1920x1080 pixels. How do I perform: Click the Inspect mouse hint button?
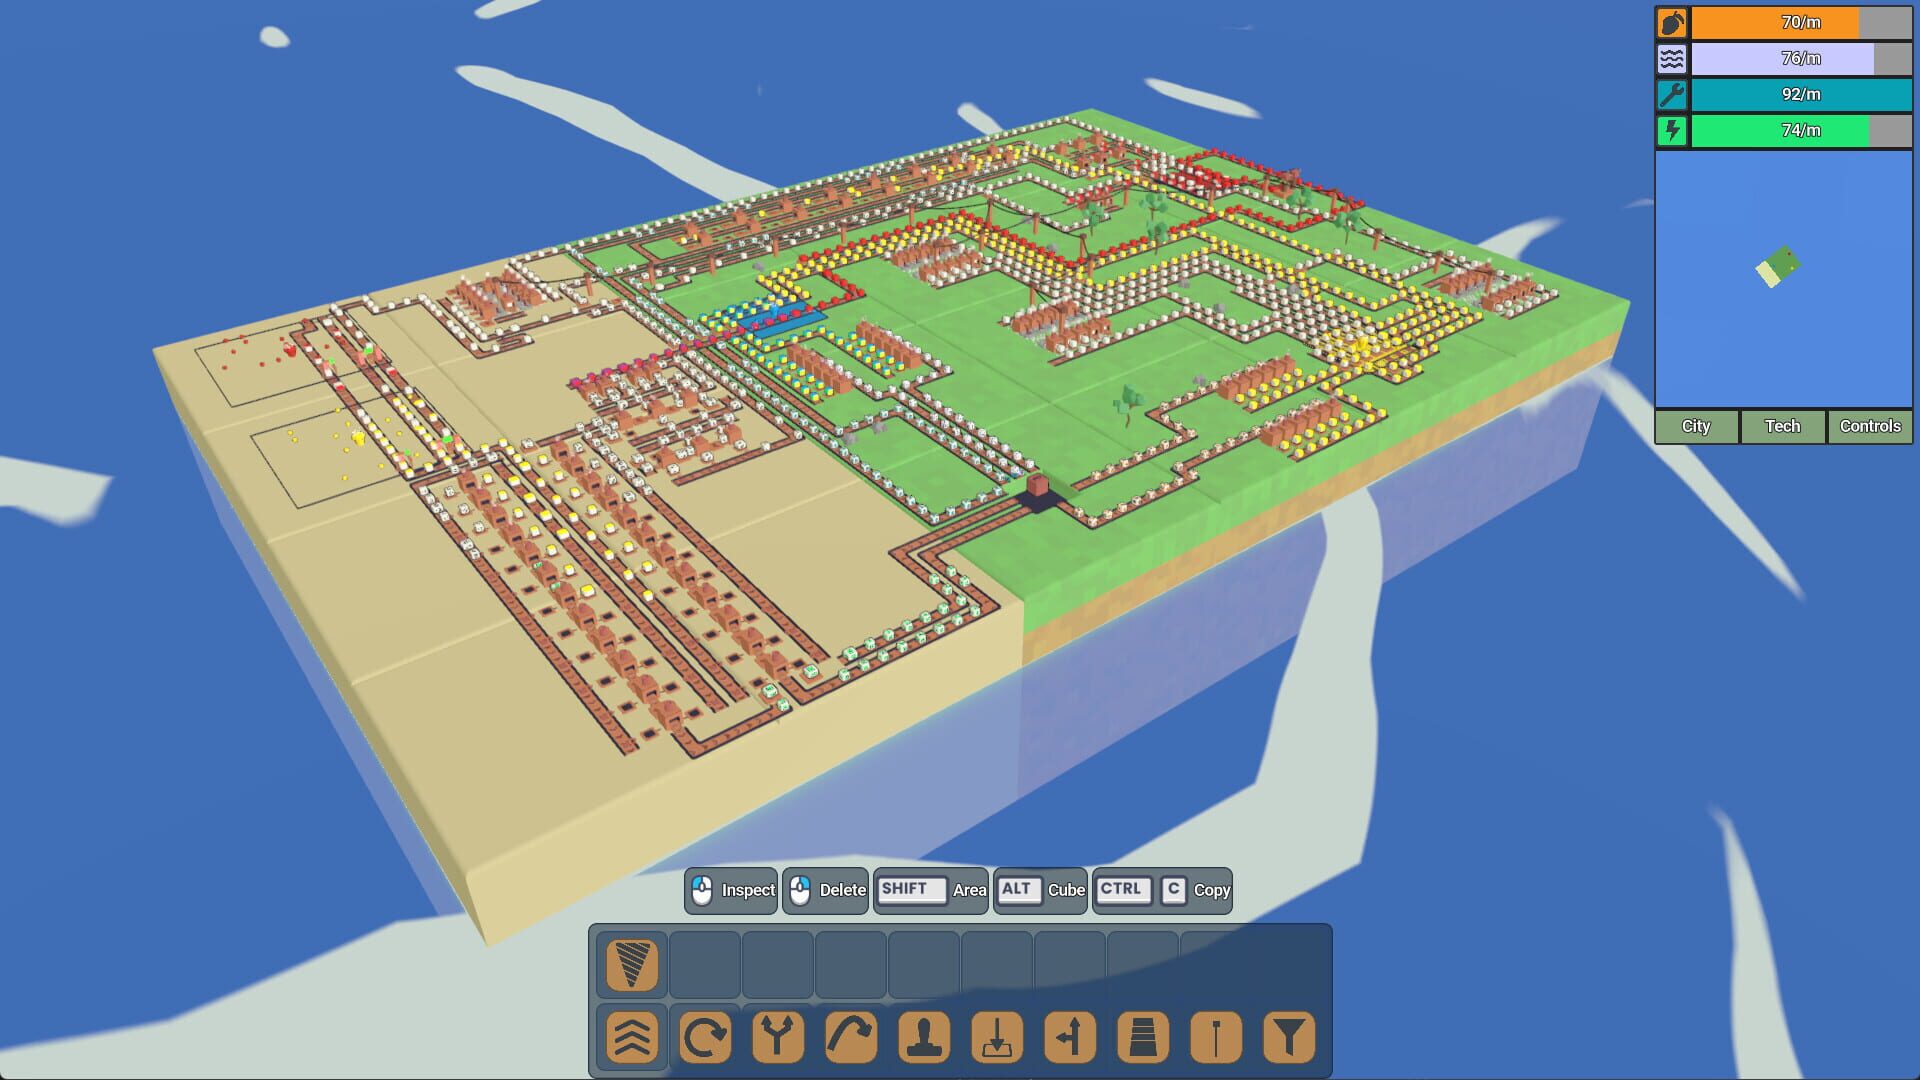tap(731, 890)
